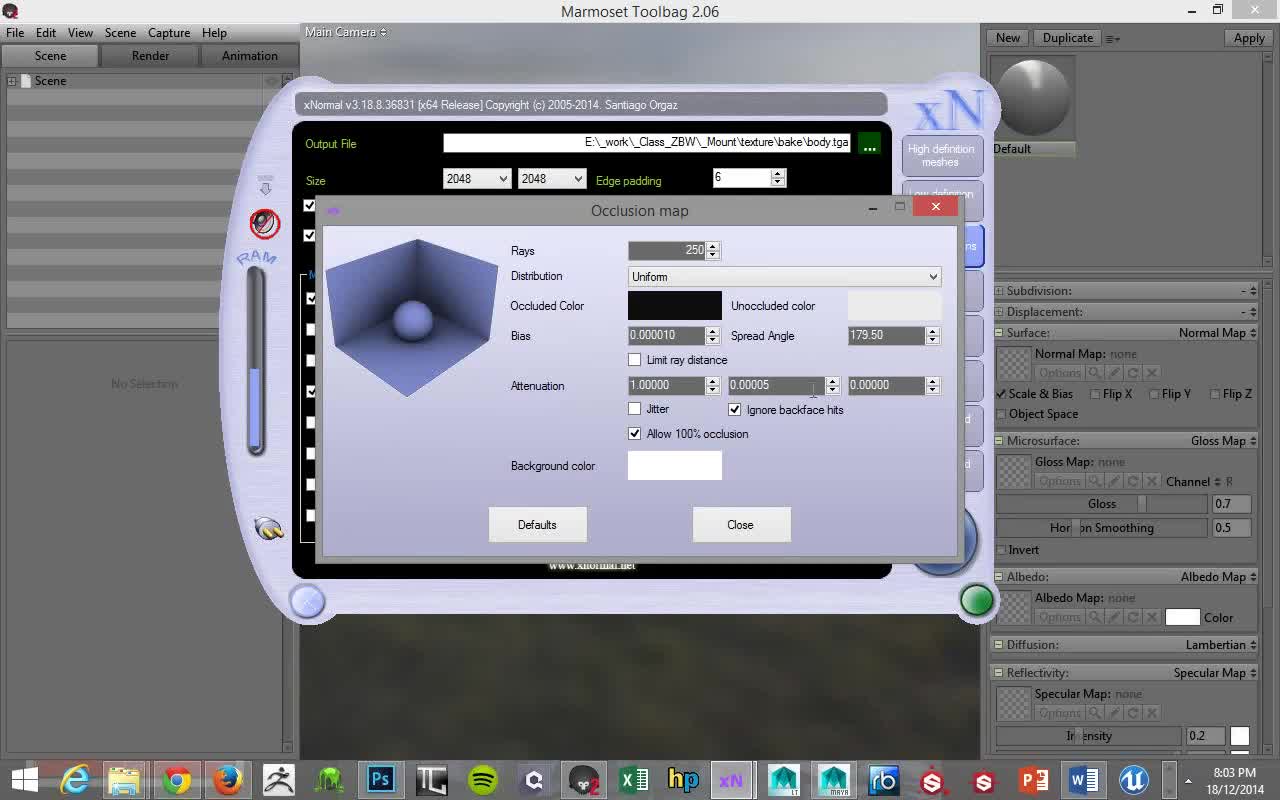This screenshot has height=800, width=1280.
Task: Change the Surface Normal Map shader dropdown
Action: click(x=1217, y=333)
